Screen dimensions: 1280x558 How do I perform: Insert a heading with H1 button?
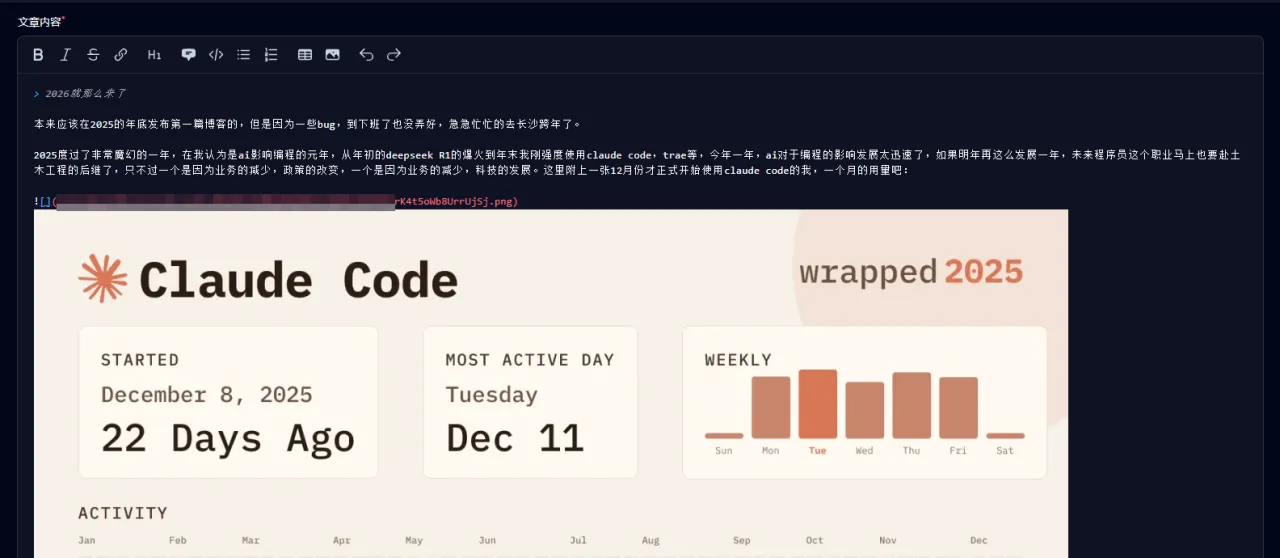(154, 55)
